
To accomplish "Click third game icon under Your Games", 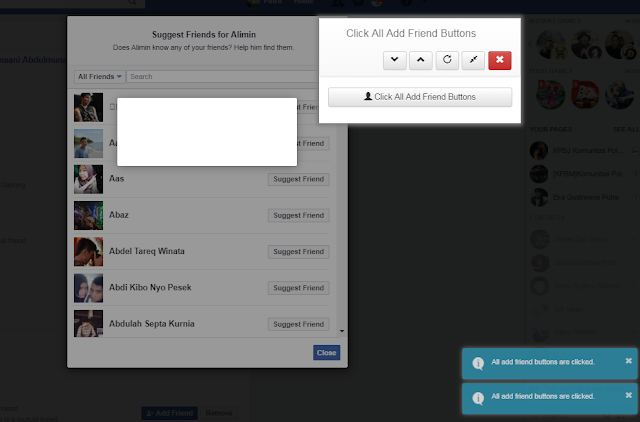I will click(x=619, y=94).
